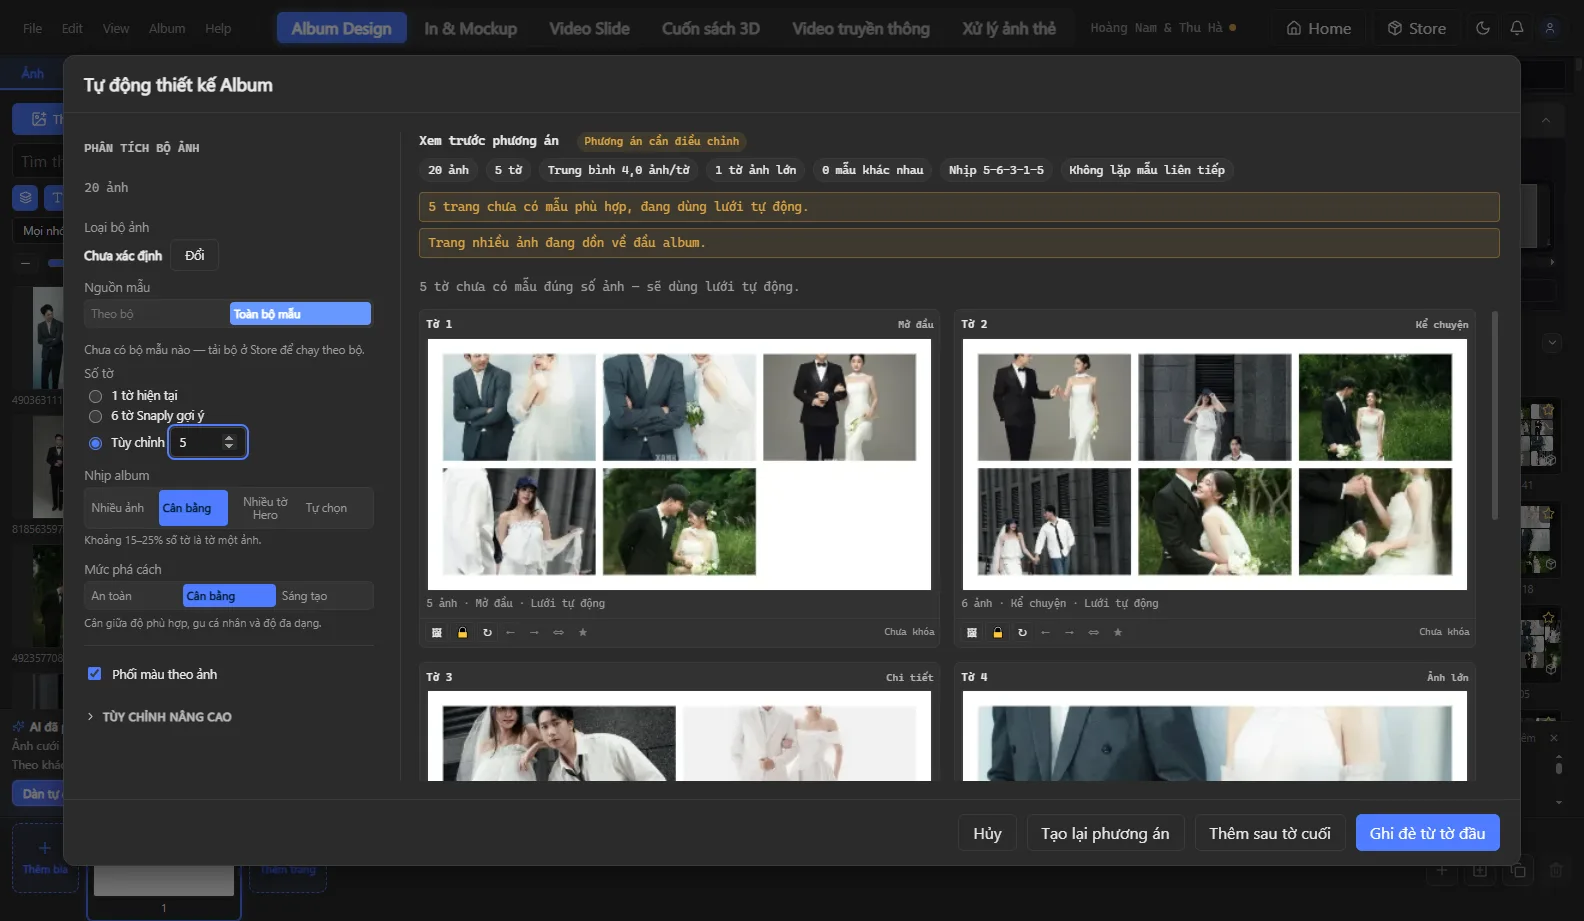The image size is (1584, 921).
Task: Choose 'Theo bộ' template source
Action: point(157,314)
